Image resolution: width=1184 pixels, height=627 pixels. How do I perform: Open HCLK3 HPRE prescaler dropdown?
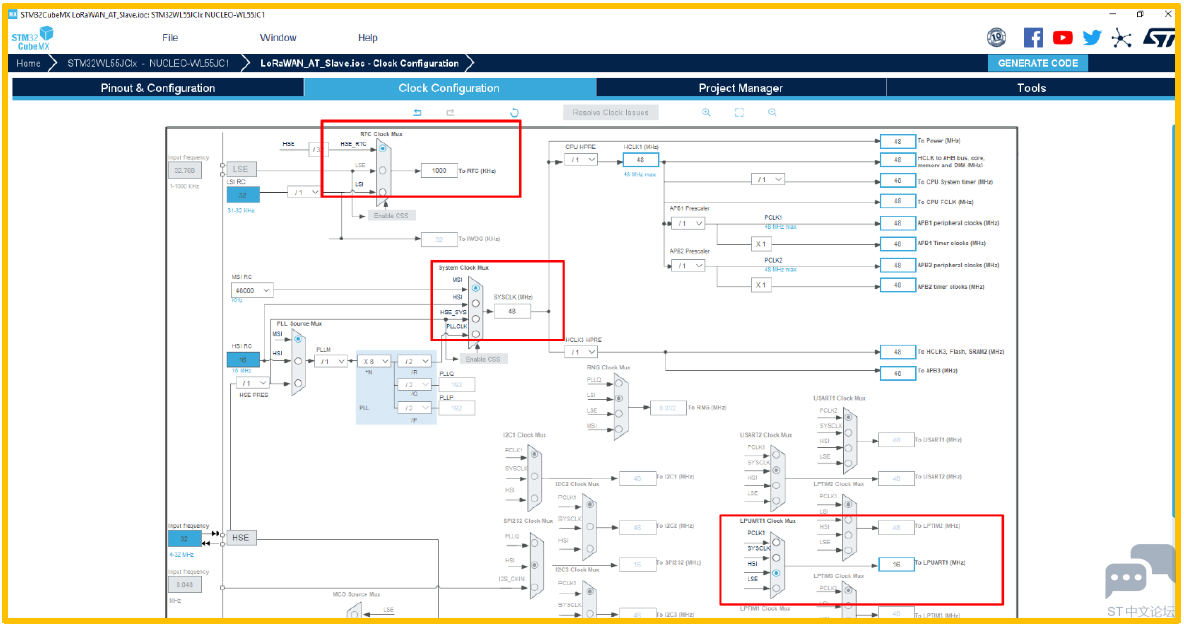click(581, 352)
